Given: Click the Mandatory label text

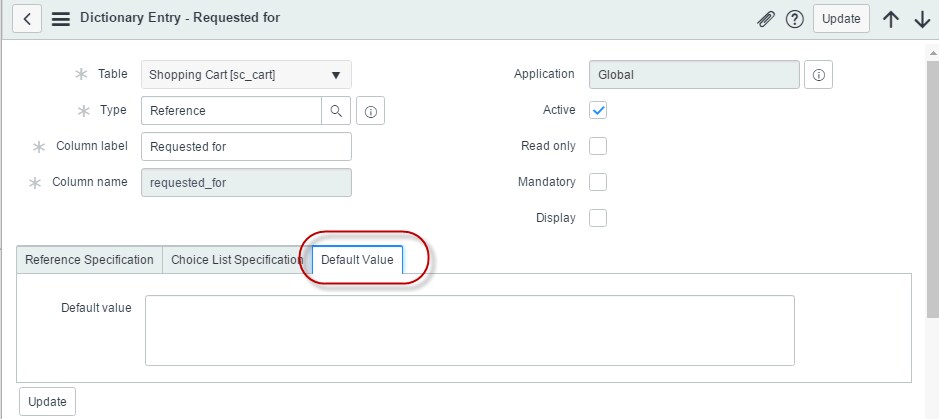Looking at the screenshot, I should [547, 182].
